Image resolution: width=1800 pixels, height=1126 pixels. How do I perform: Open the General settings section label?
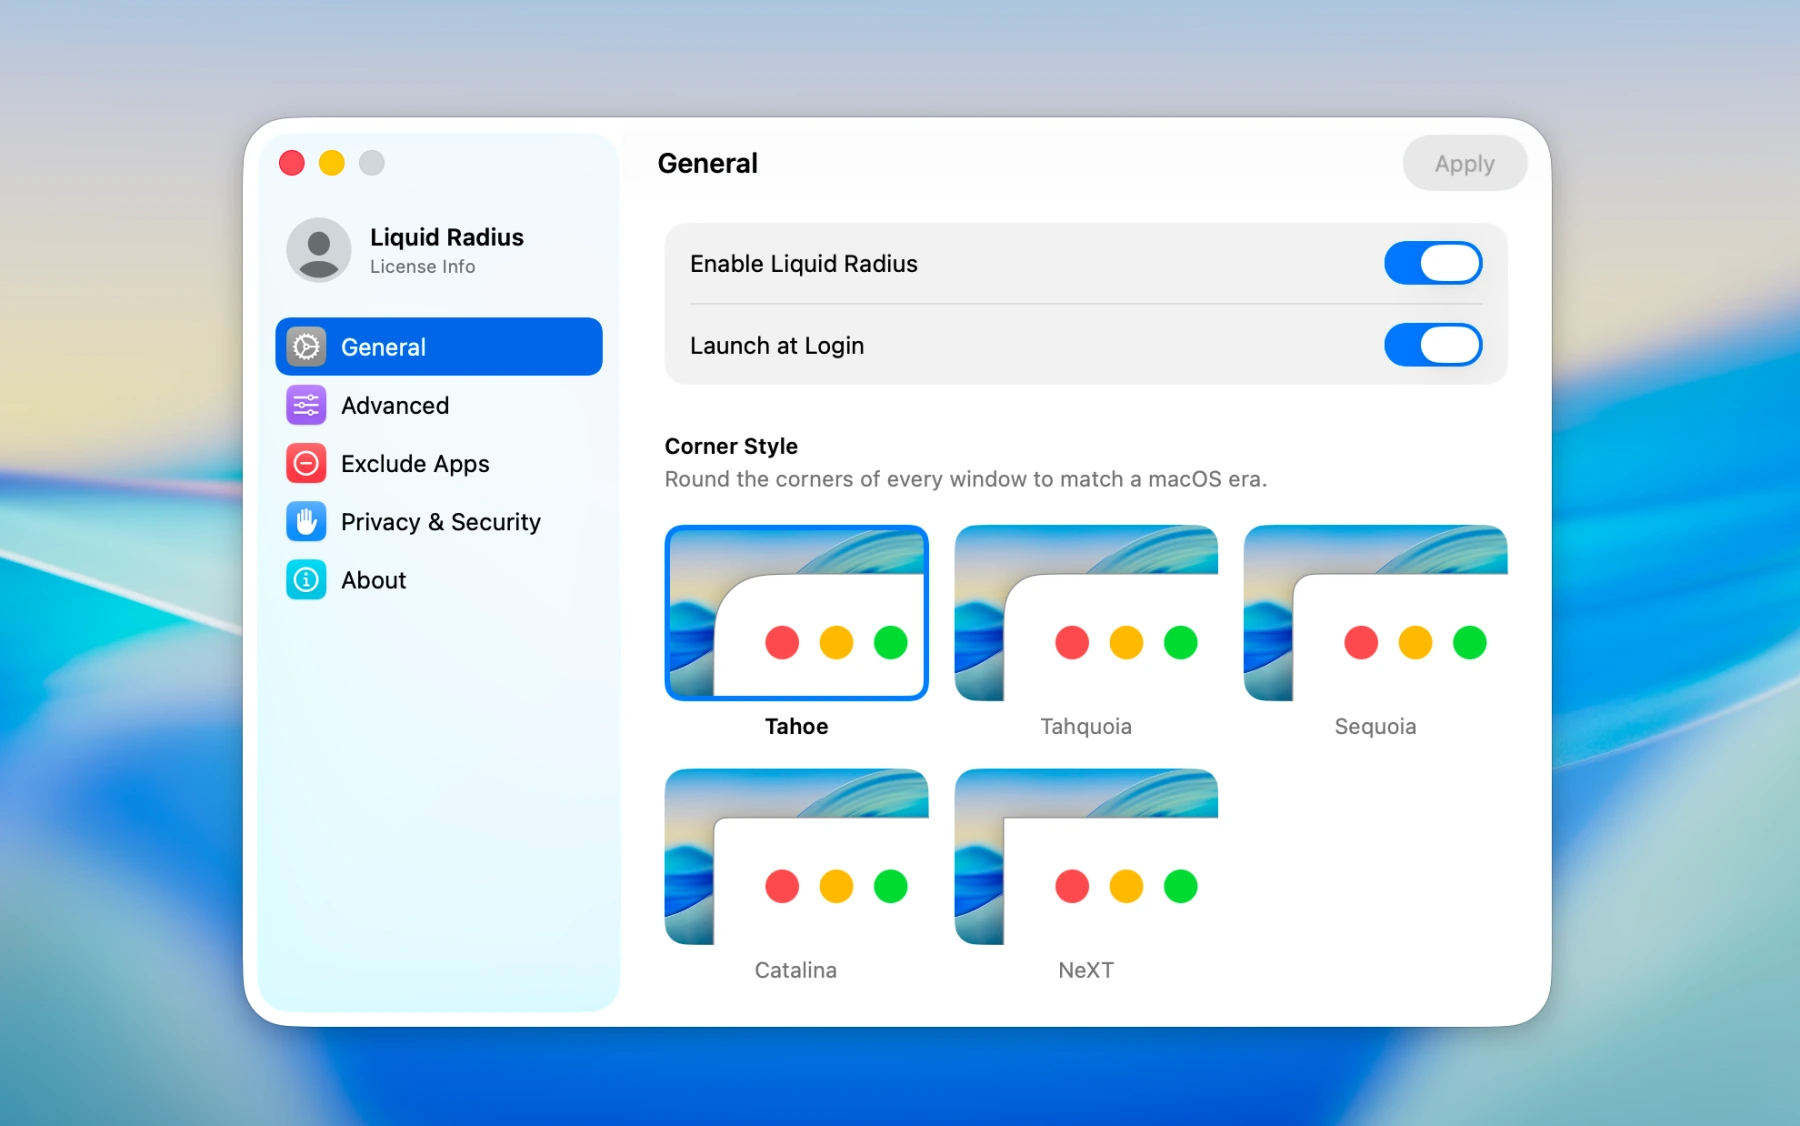tap(383, 347)
